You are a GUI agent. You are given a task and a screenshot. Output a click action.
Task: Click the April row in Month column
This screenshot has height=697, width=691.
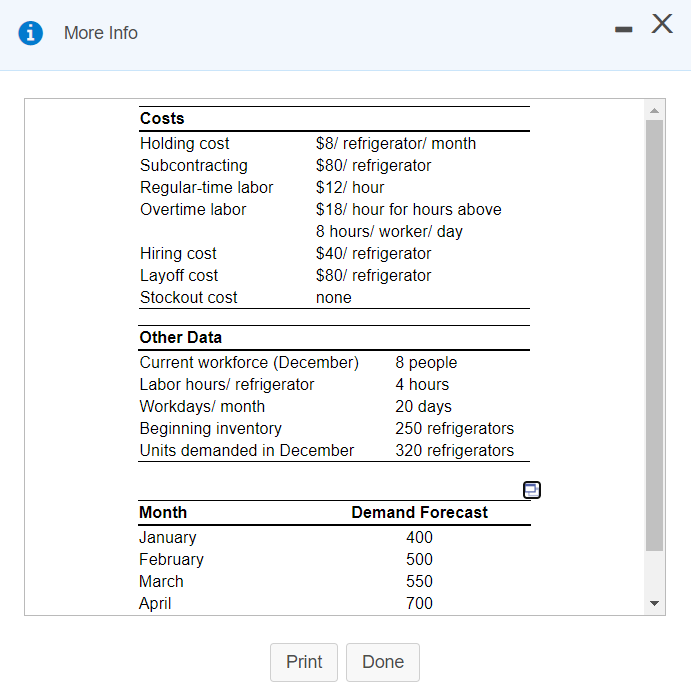pyautogui.click(x=155, y=603)
